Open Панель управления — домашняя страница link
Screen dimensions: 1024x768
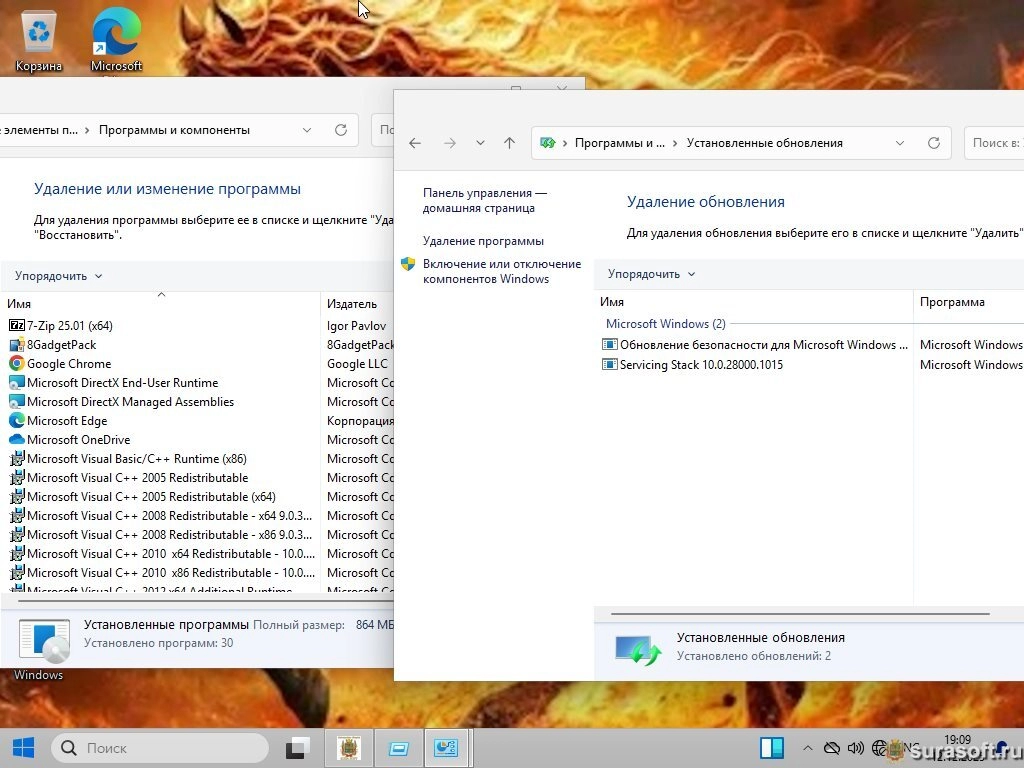tap(485, 200)
